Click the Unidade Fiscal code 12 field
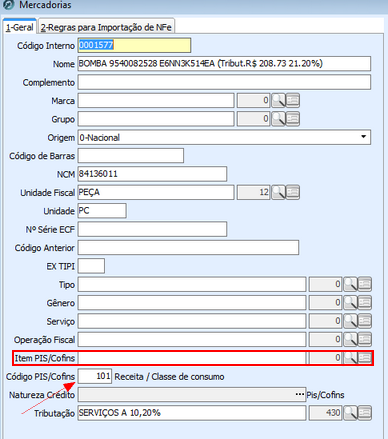The height and width of the screenshot is (439, 388). pos(253,192)
